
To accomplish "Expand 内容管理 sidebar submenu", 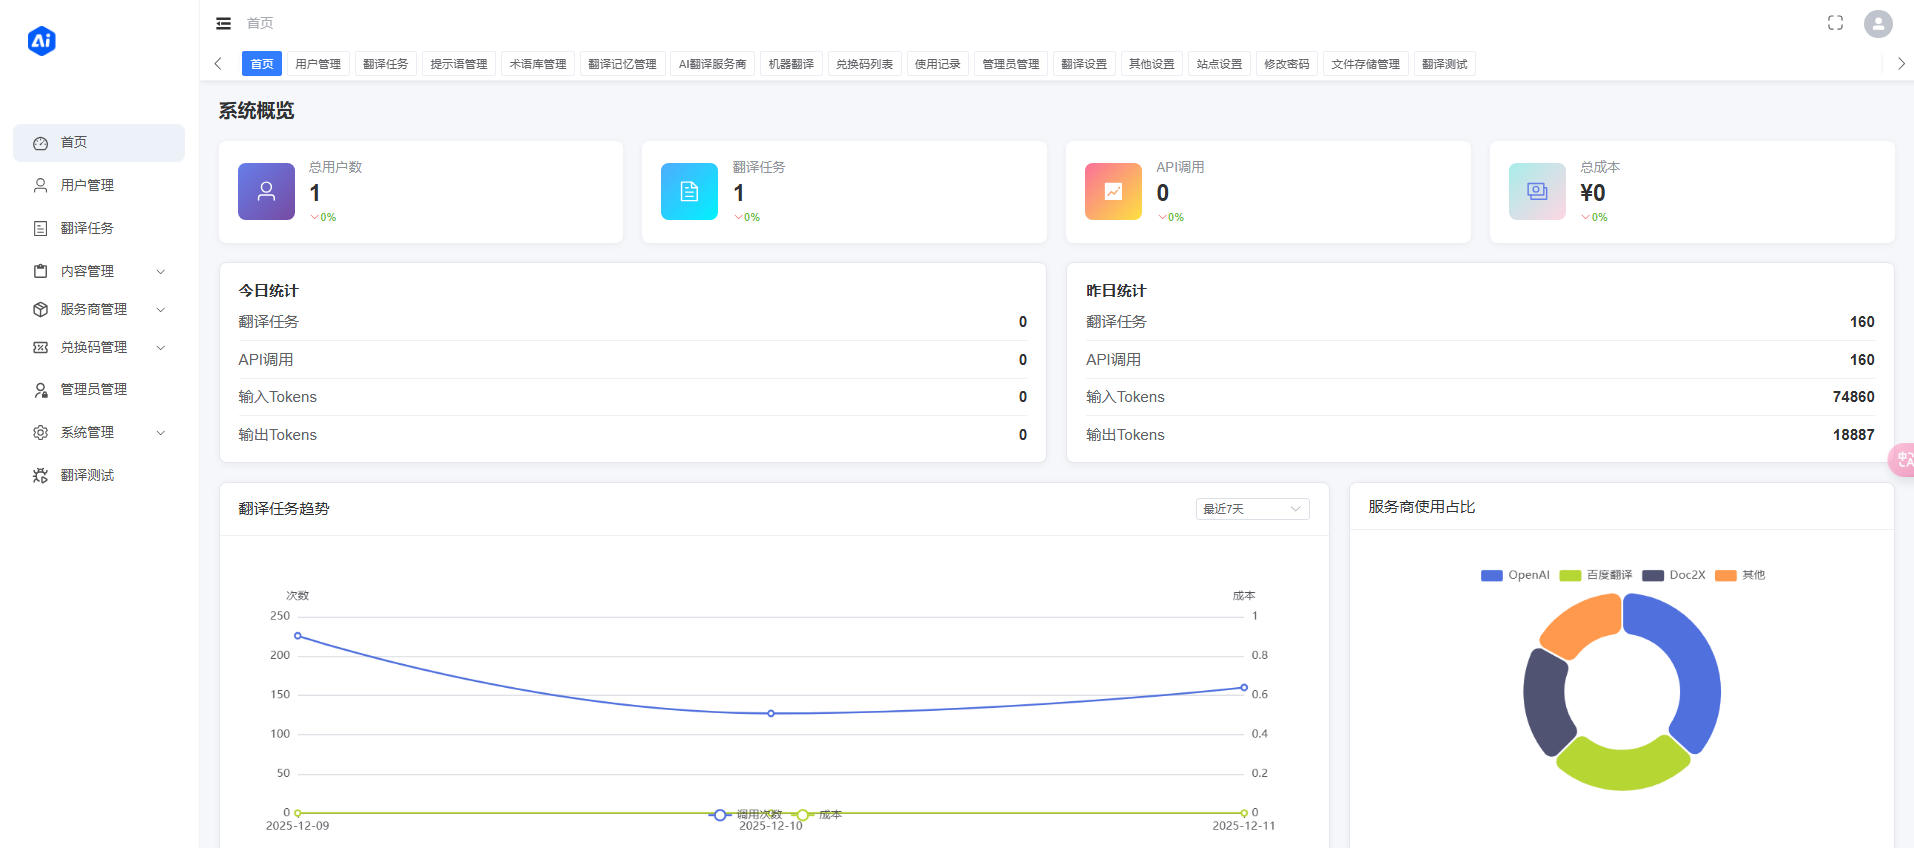I will coord(98,271).
